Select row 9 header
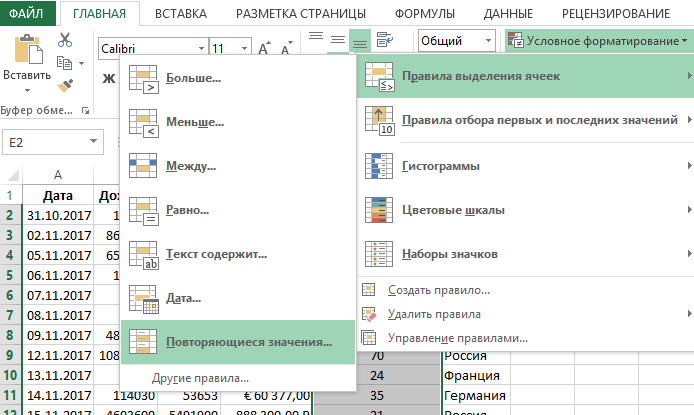694x415 pixels. tap(10, 355)
